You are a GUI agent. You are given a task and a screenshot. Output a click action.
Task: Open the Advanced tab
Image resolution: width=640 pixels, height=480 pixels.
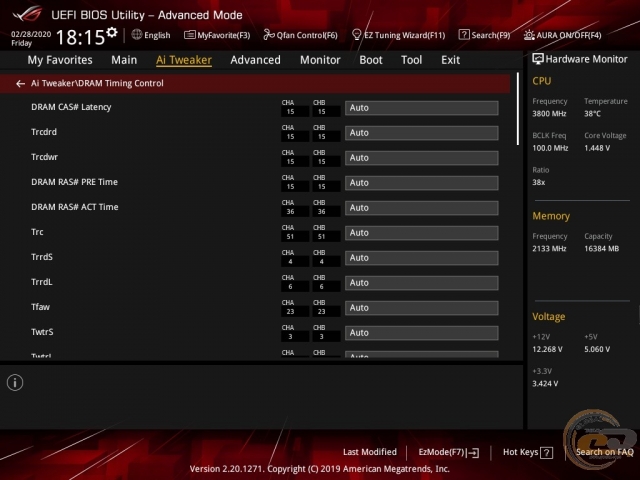[x=256, y=60]
